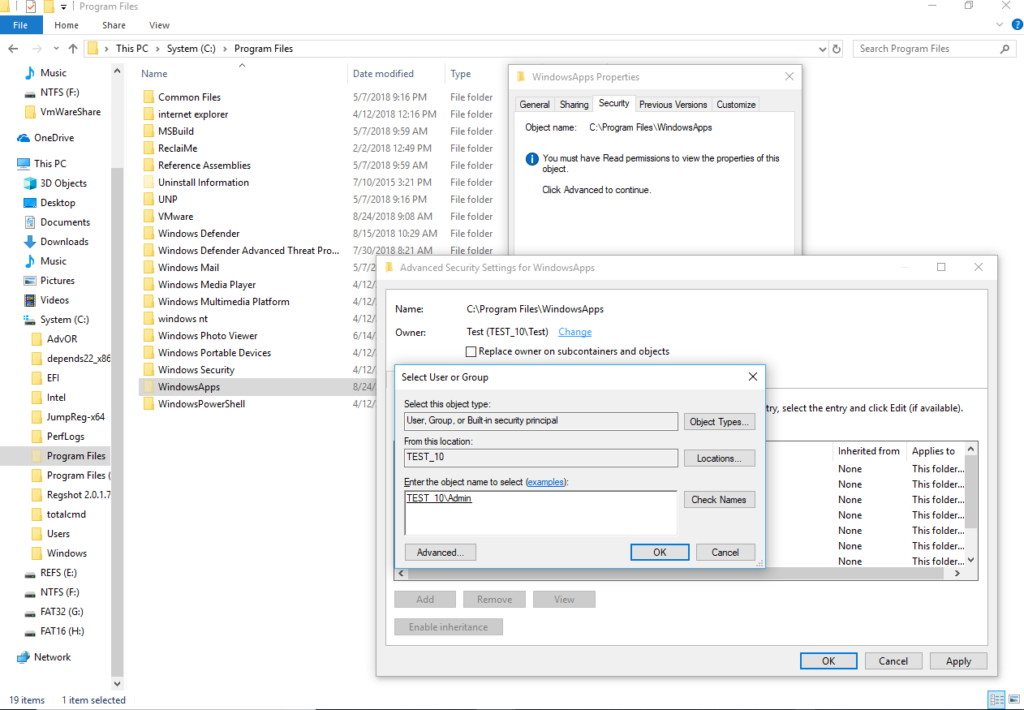Click the Check Names button

pyautogui.click(x=719, y=499)
